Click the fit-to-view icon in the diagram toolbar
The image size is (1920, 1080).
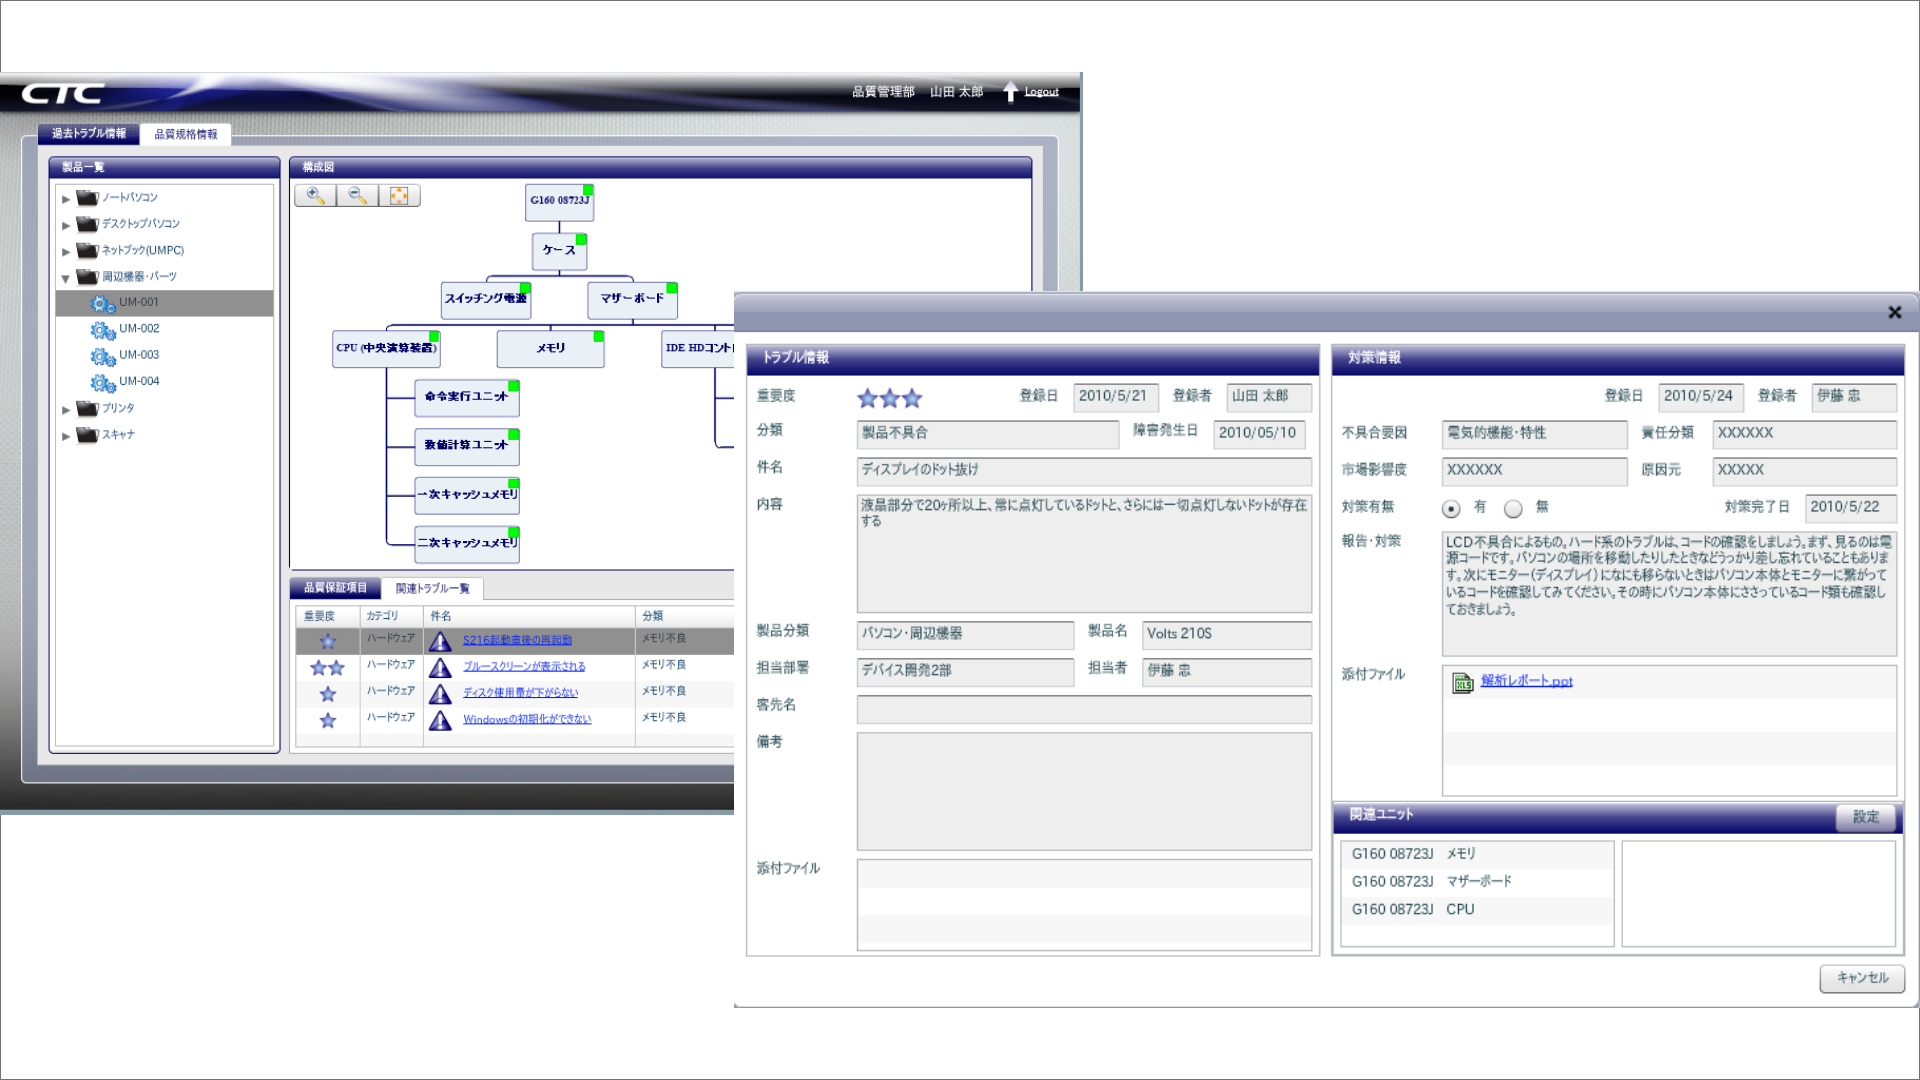pos(400,195)
